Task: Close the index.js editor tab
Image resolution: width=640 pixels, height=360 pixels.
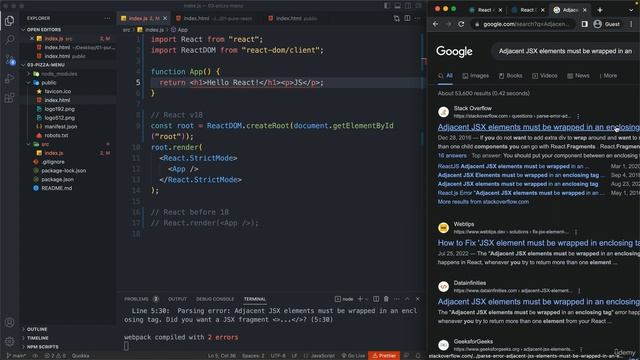Action: (165, 18)
